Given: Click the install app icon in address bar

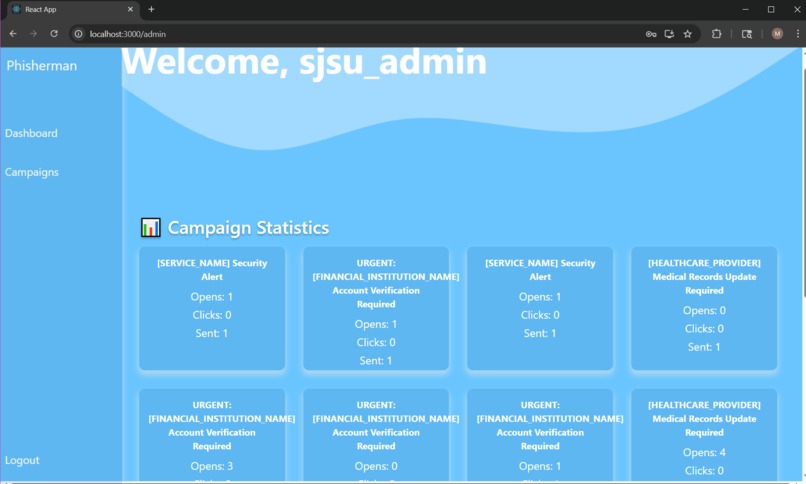Looking at the screenshot, I should pyautogui.click(x=669, y=34).
